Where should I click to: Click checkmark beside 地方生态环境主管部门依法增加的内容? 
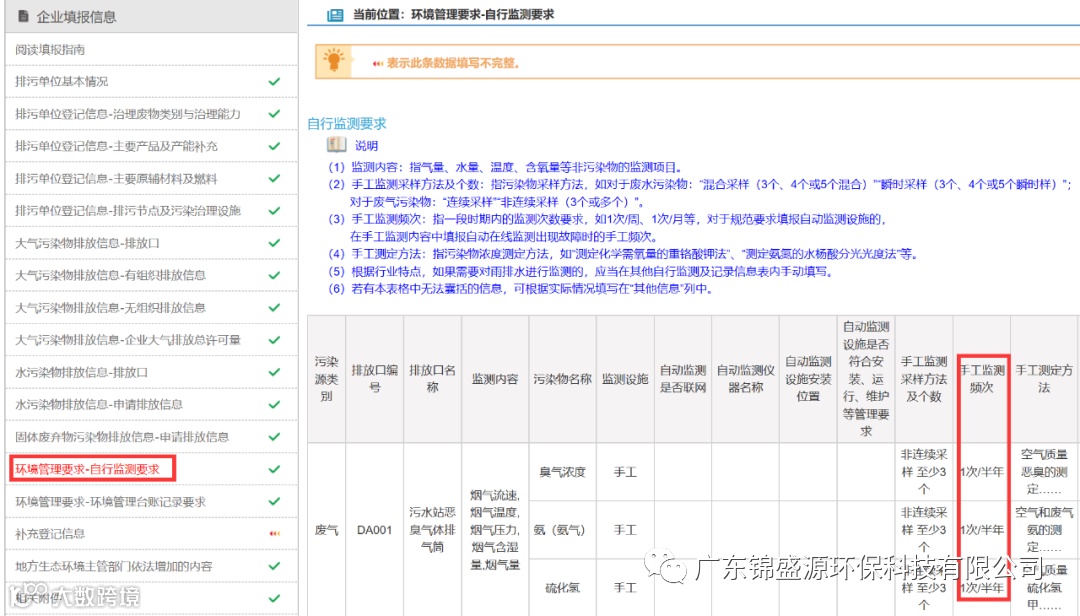(274, 566)
